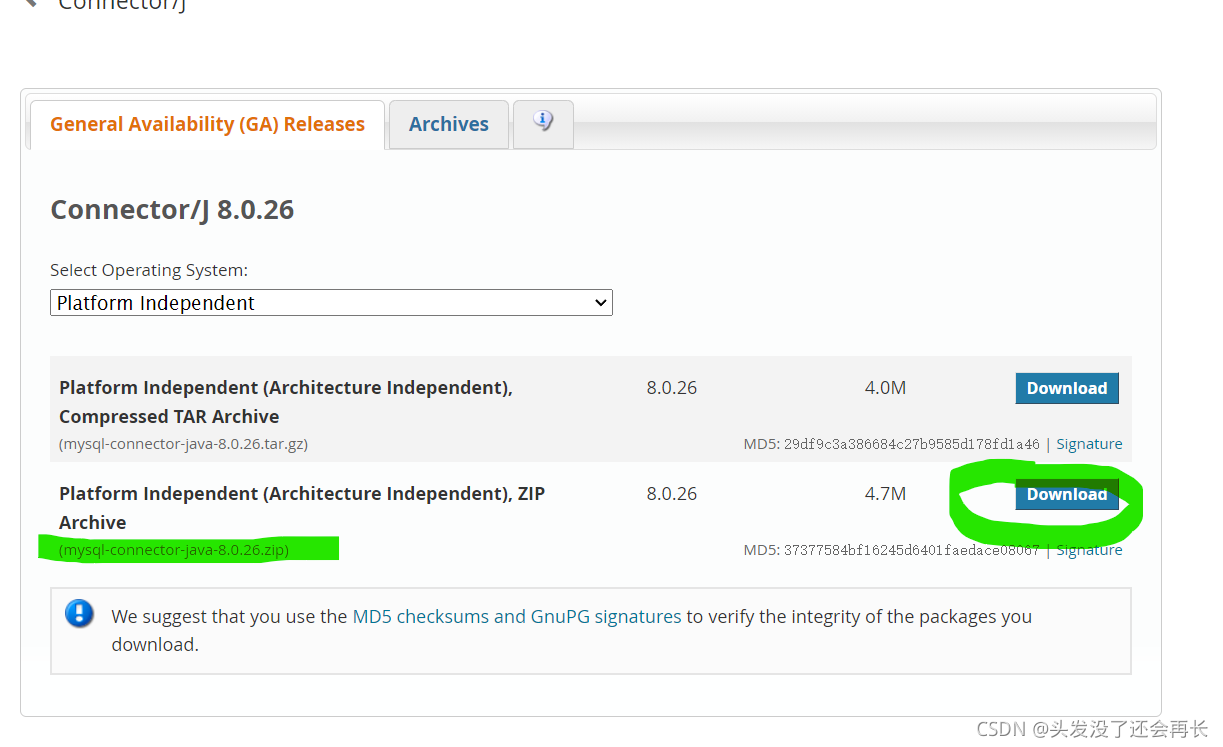Viewport: 1223px width, 747px height.
Task: Select the mysql-connector-java-8.0.26.tar.gz filename text
Action: [x=183, y=444]
